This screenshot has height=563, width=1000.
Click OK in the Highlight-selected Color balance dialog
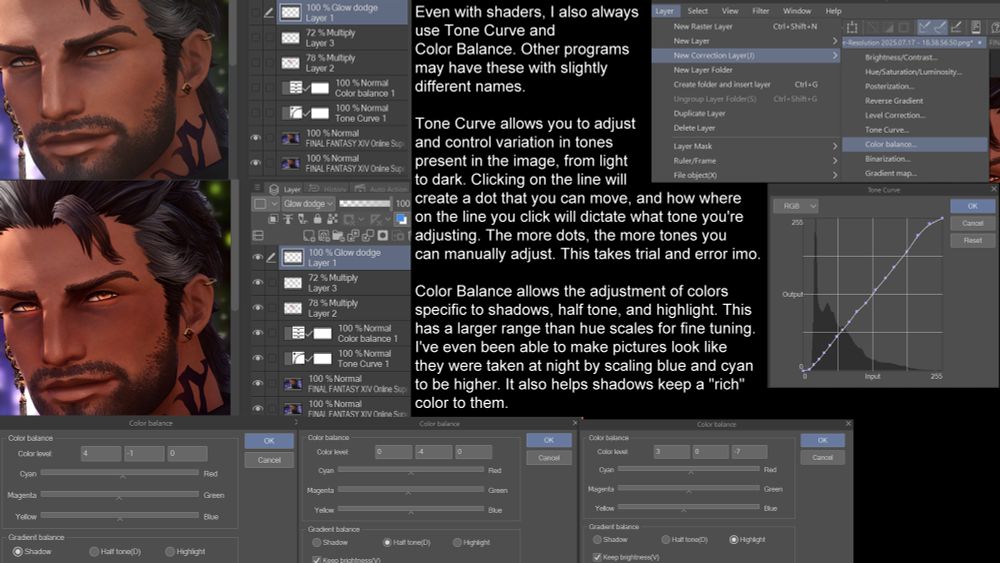pos(823,440)
